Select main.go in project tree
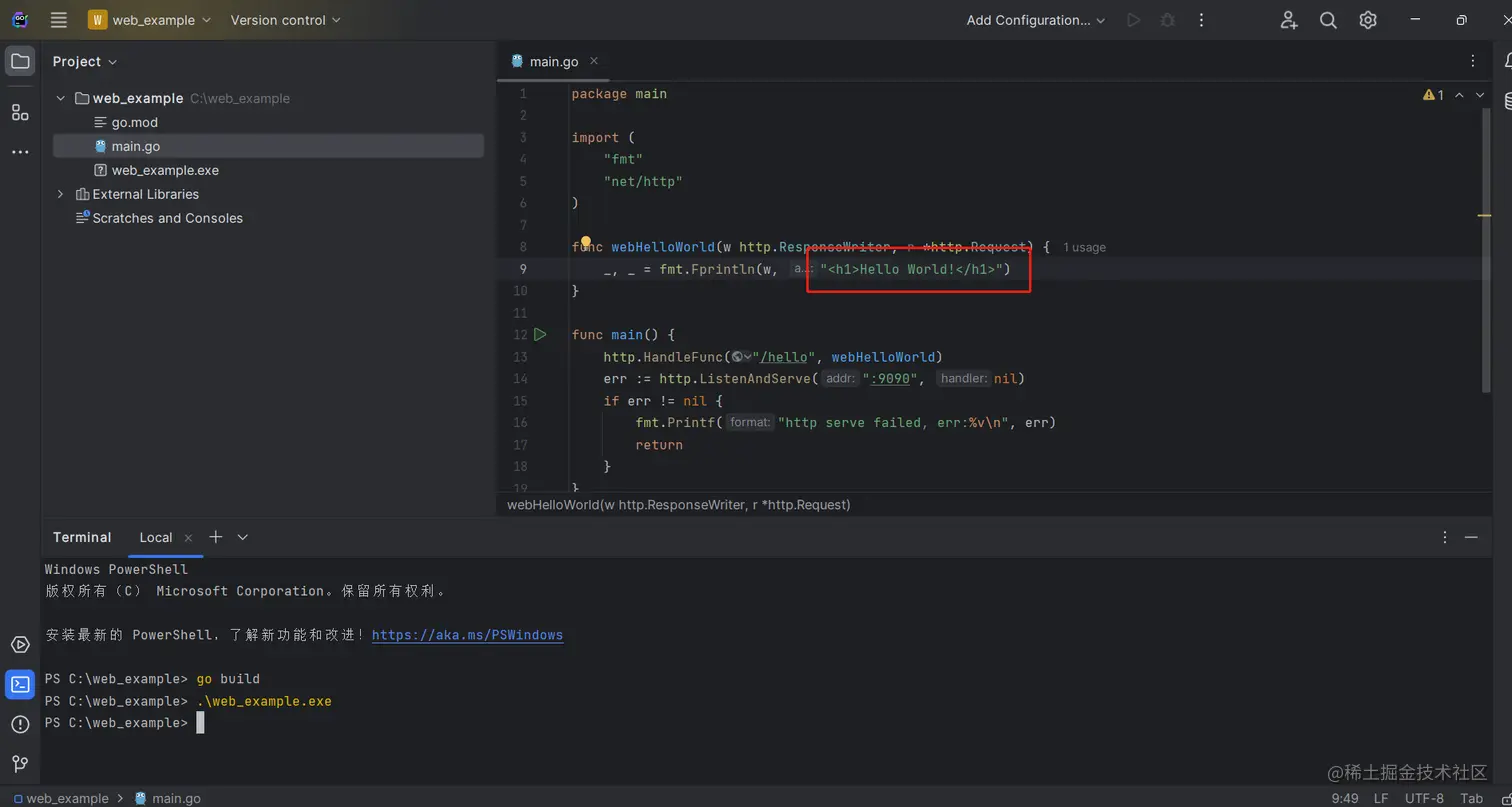This screenshot has width=1512, height=807. (x=268, y=146)
